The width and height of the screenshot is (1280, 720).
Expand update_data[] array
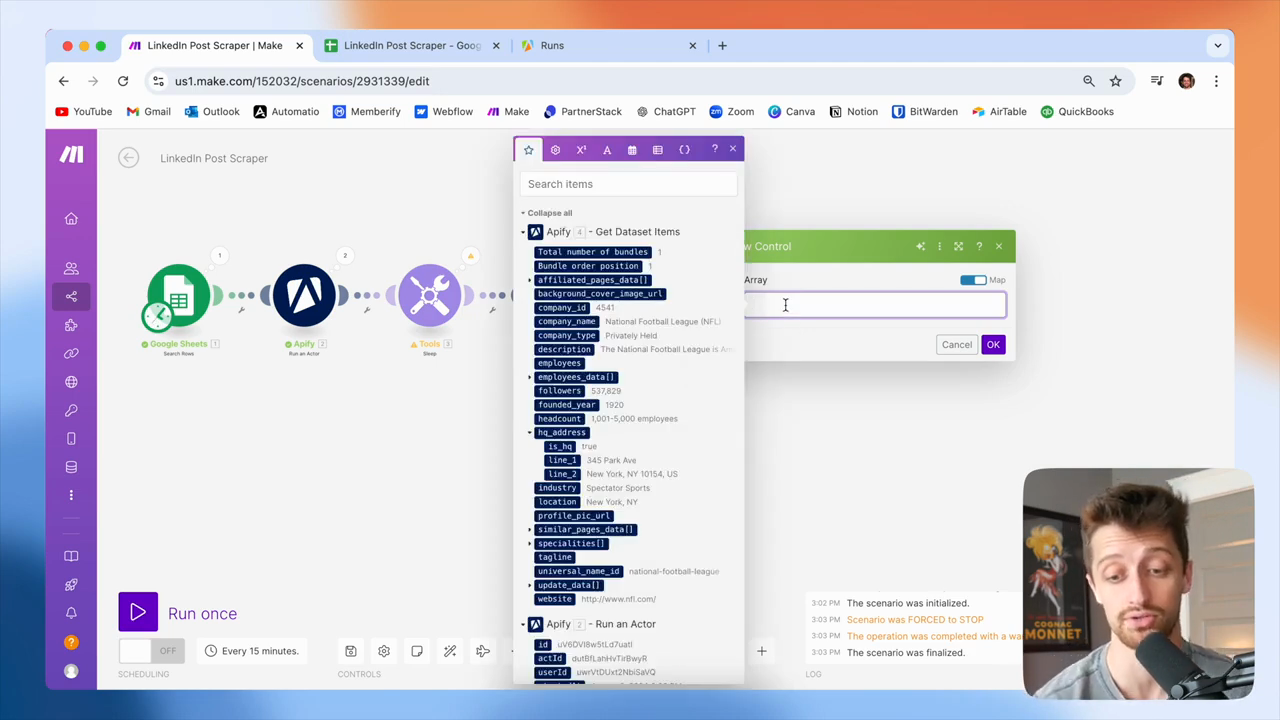click(x=530, y=585)
